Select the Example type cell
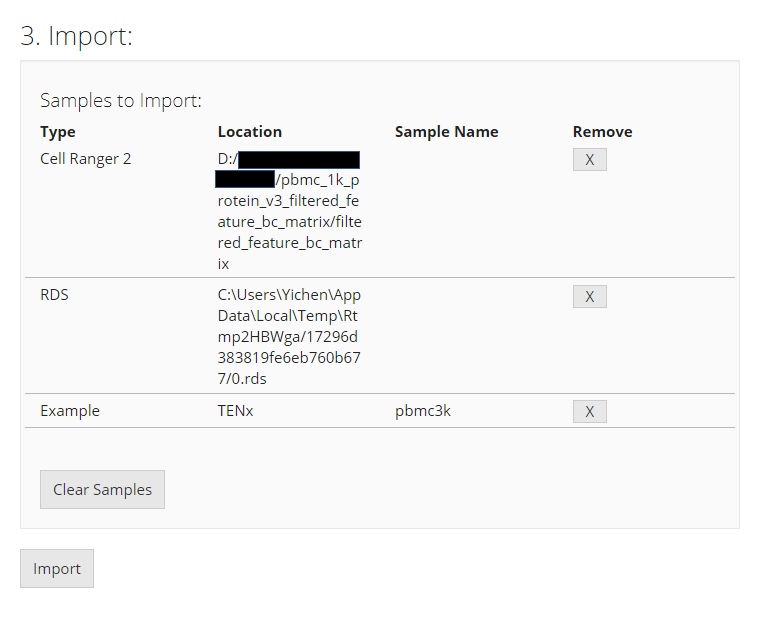This screenshot has width=760, height=622. tap(70, 411)
